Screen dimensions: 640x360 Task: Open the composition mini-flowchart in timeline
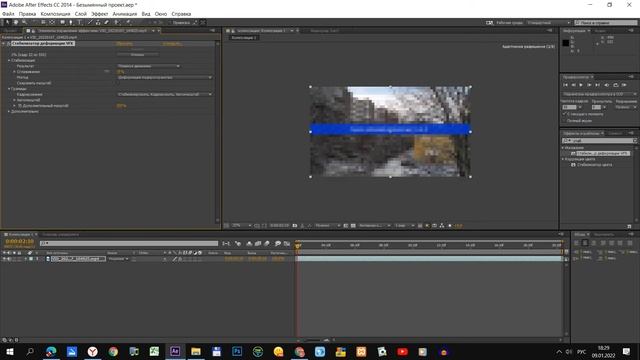[x=226, y=243]
